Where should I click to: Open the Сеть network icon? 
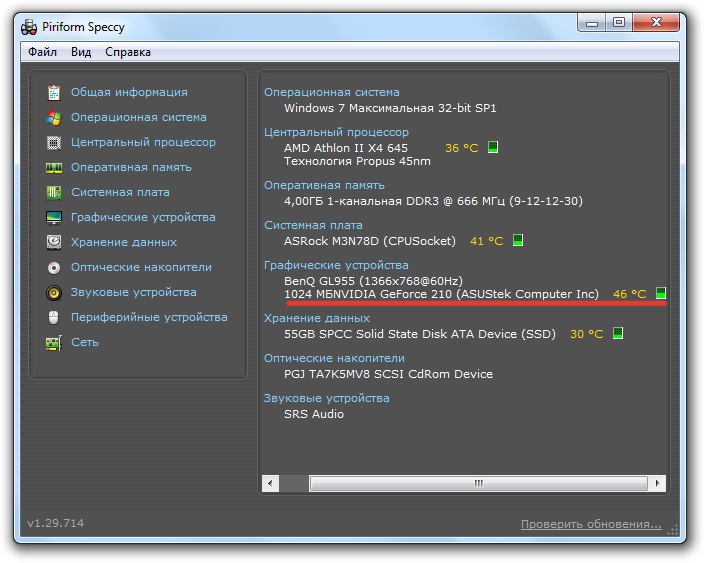point(54,343)
